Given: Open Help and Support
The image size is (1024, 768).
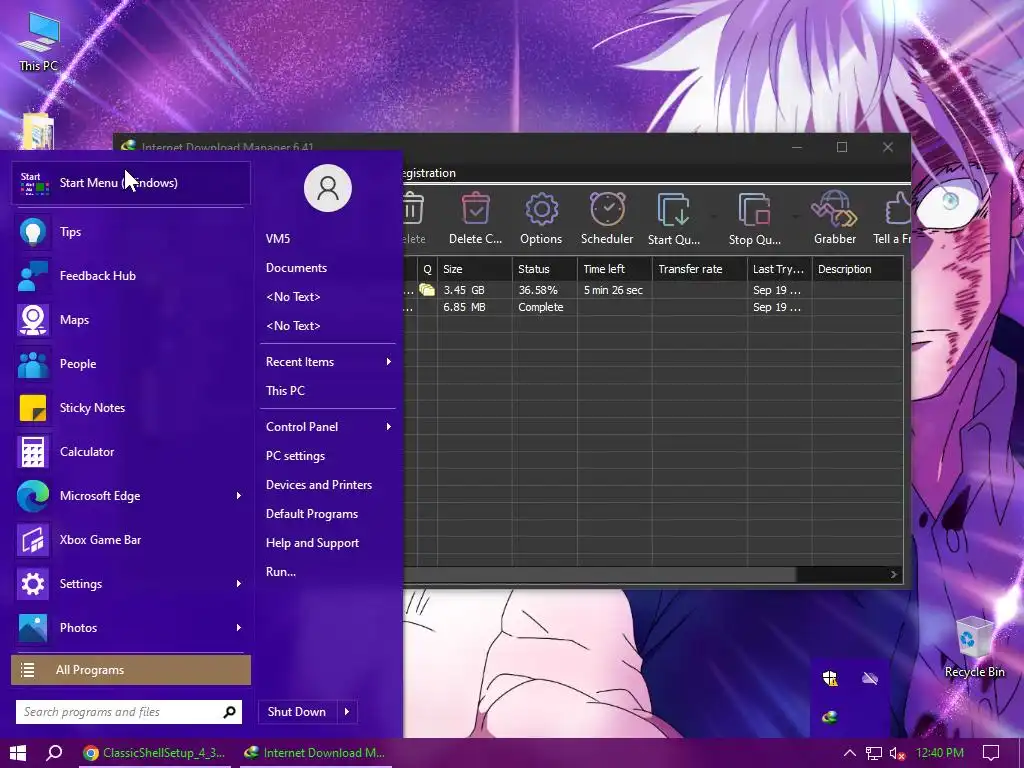Looking at the screenshot, I should (328, 543).
